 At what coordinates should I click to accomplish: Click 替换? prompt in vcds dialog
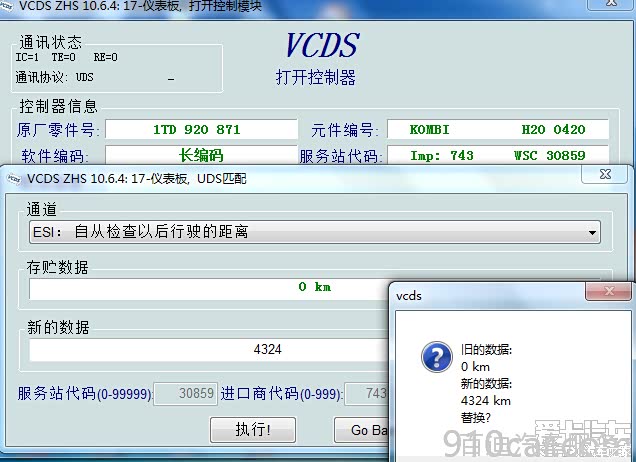(475, 418)
